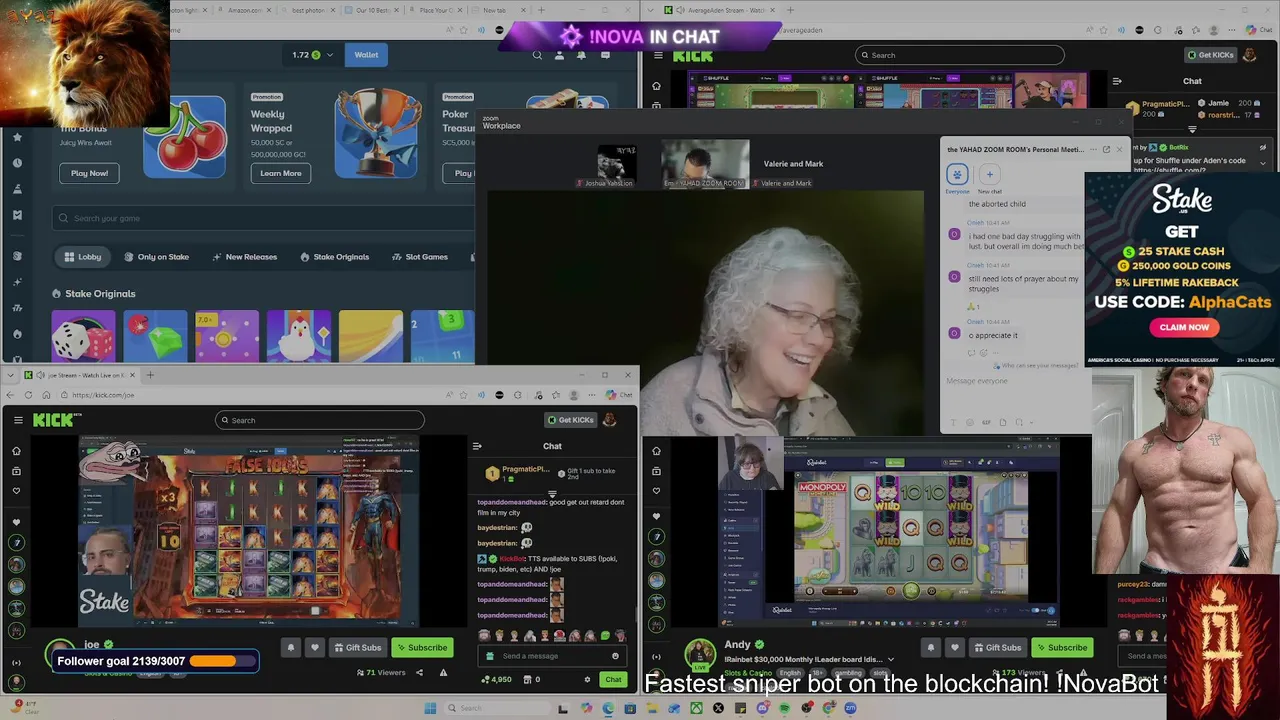Focus 'Search your game' field on Stake
1280x720 pixels.
pyautogui.click(x=262, y=218)
